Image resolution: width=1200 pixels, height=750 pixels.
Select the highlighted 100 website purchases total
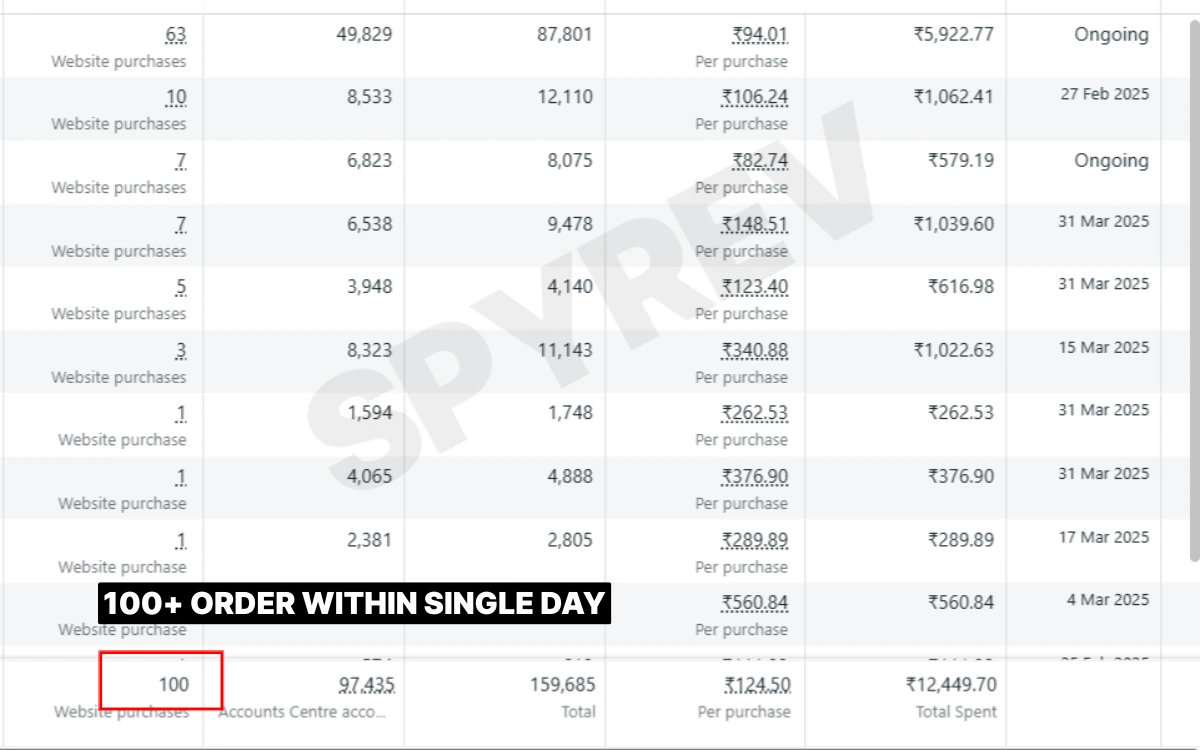point(174,685)
